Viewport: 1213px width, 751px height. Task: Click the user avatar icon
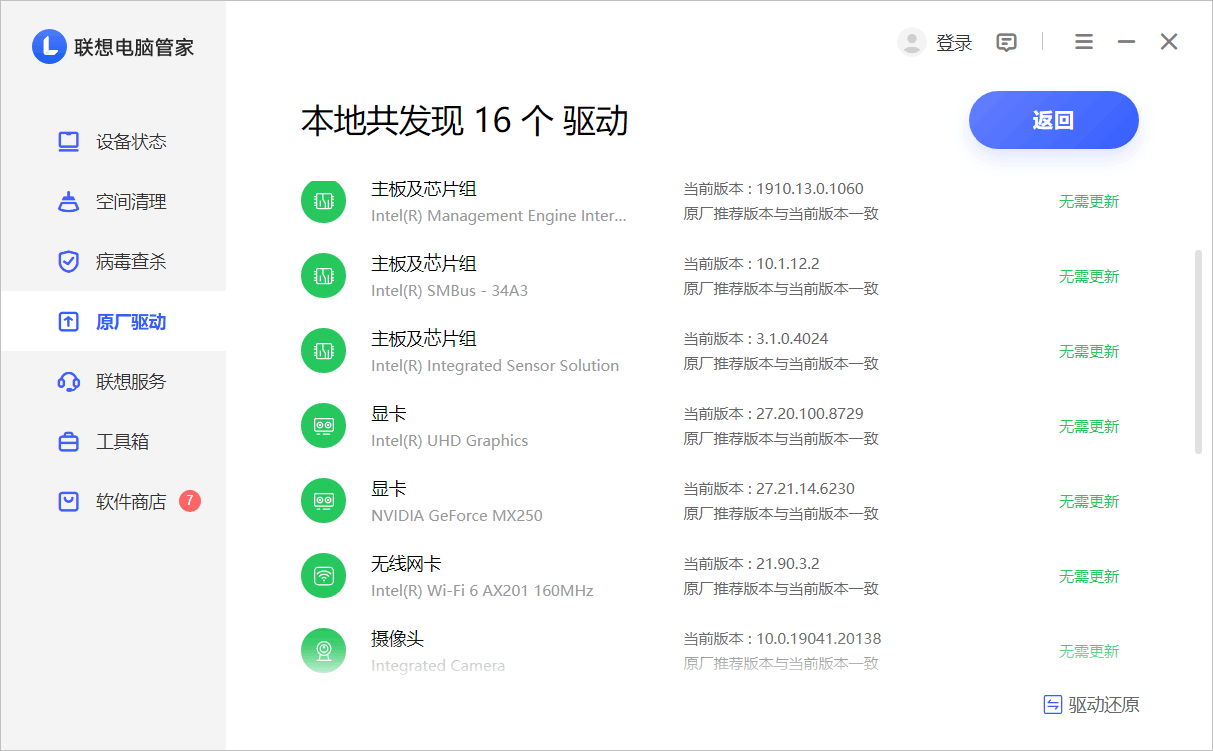[x=911, y=42]
